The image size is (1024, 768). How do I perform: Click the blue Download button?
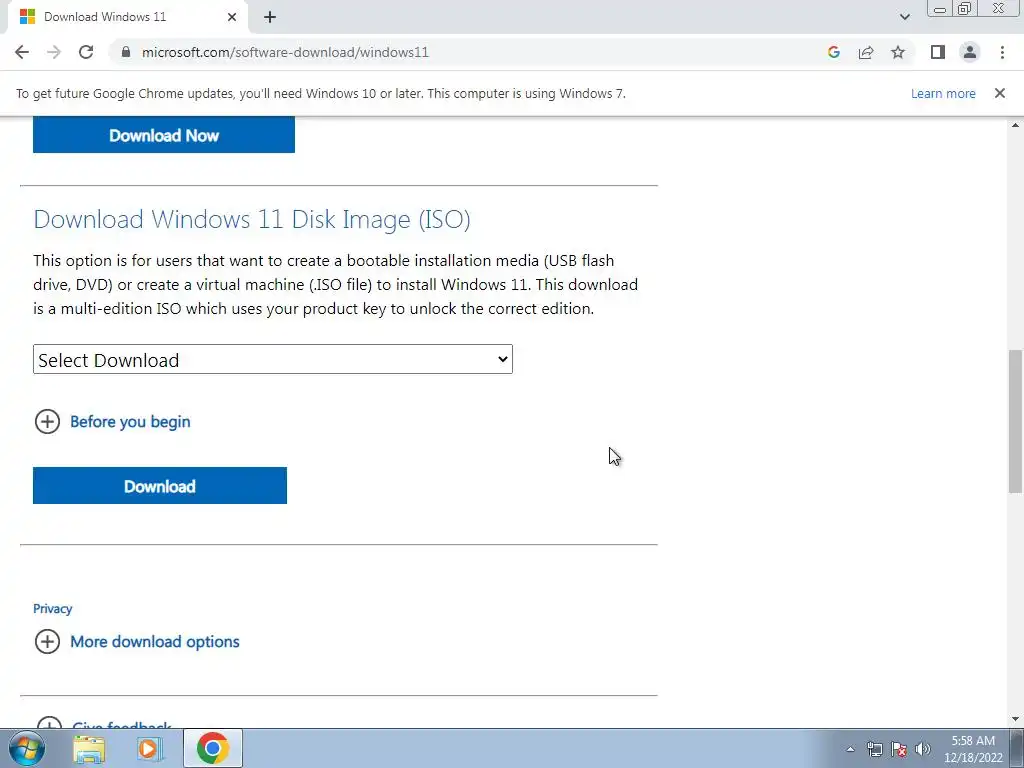[x=160, y=485]
